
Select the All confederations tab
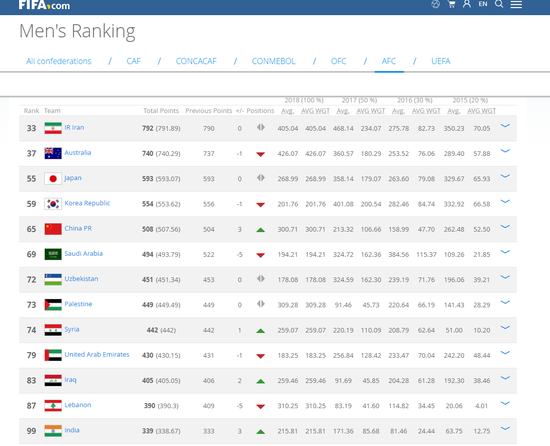[59, 61]
